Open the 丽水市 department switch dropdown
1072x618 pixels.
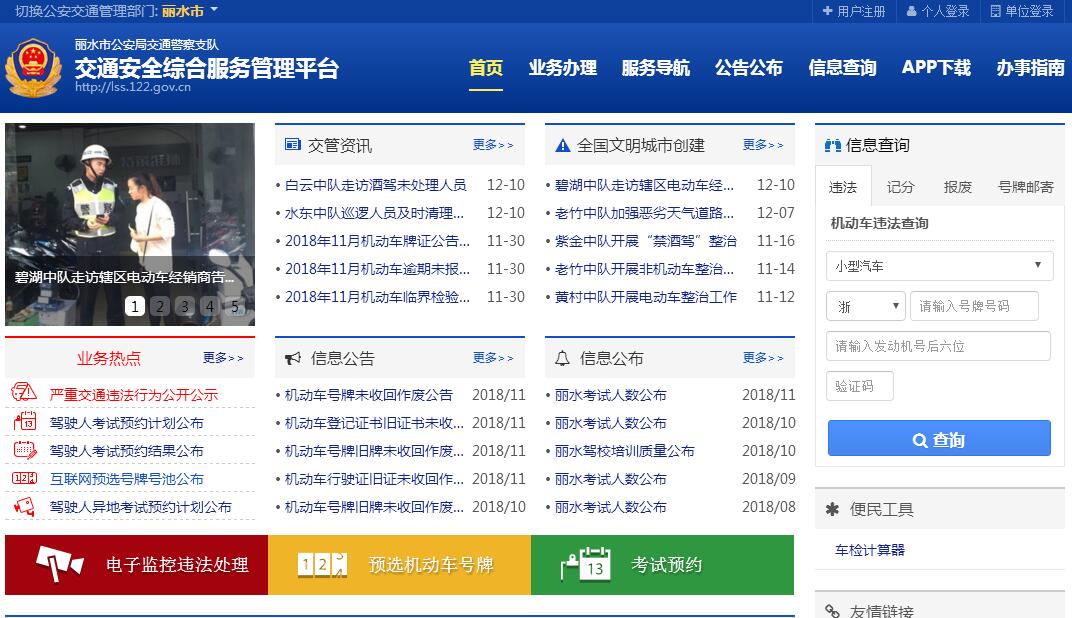pyautogui.click(x=190, y=11)
